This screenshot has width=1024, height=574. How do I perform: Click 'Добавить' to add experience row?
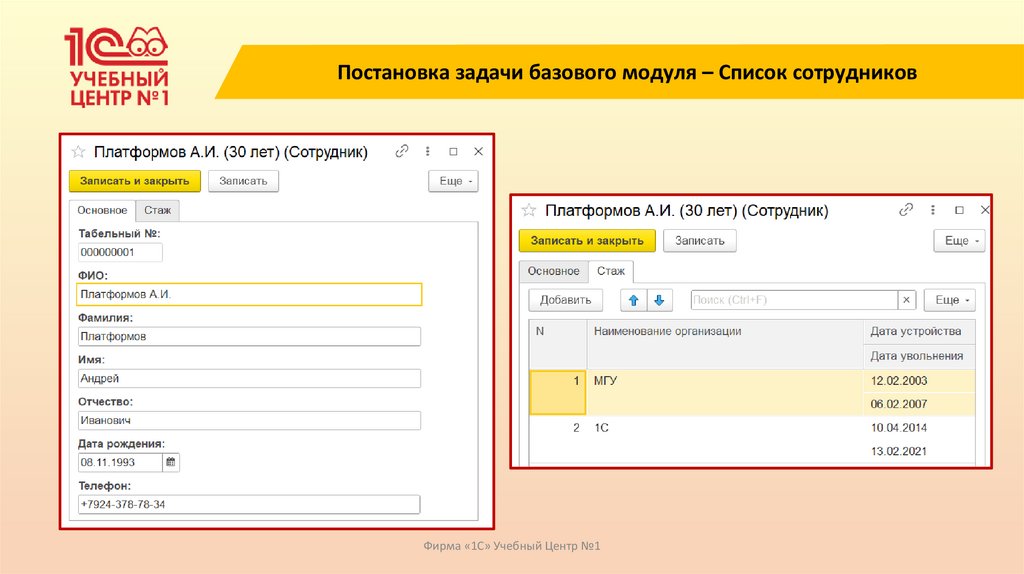(565, 300)
